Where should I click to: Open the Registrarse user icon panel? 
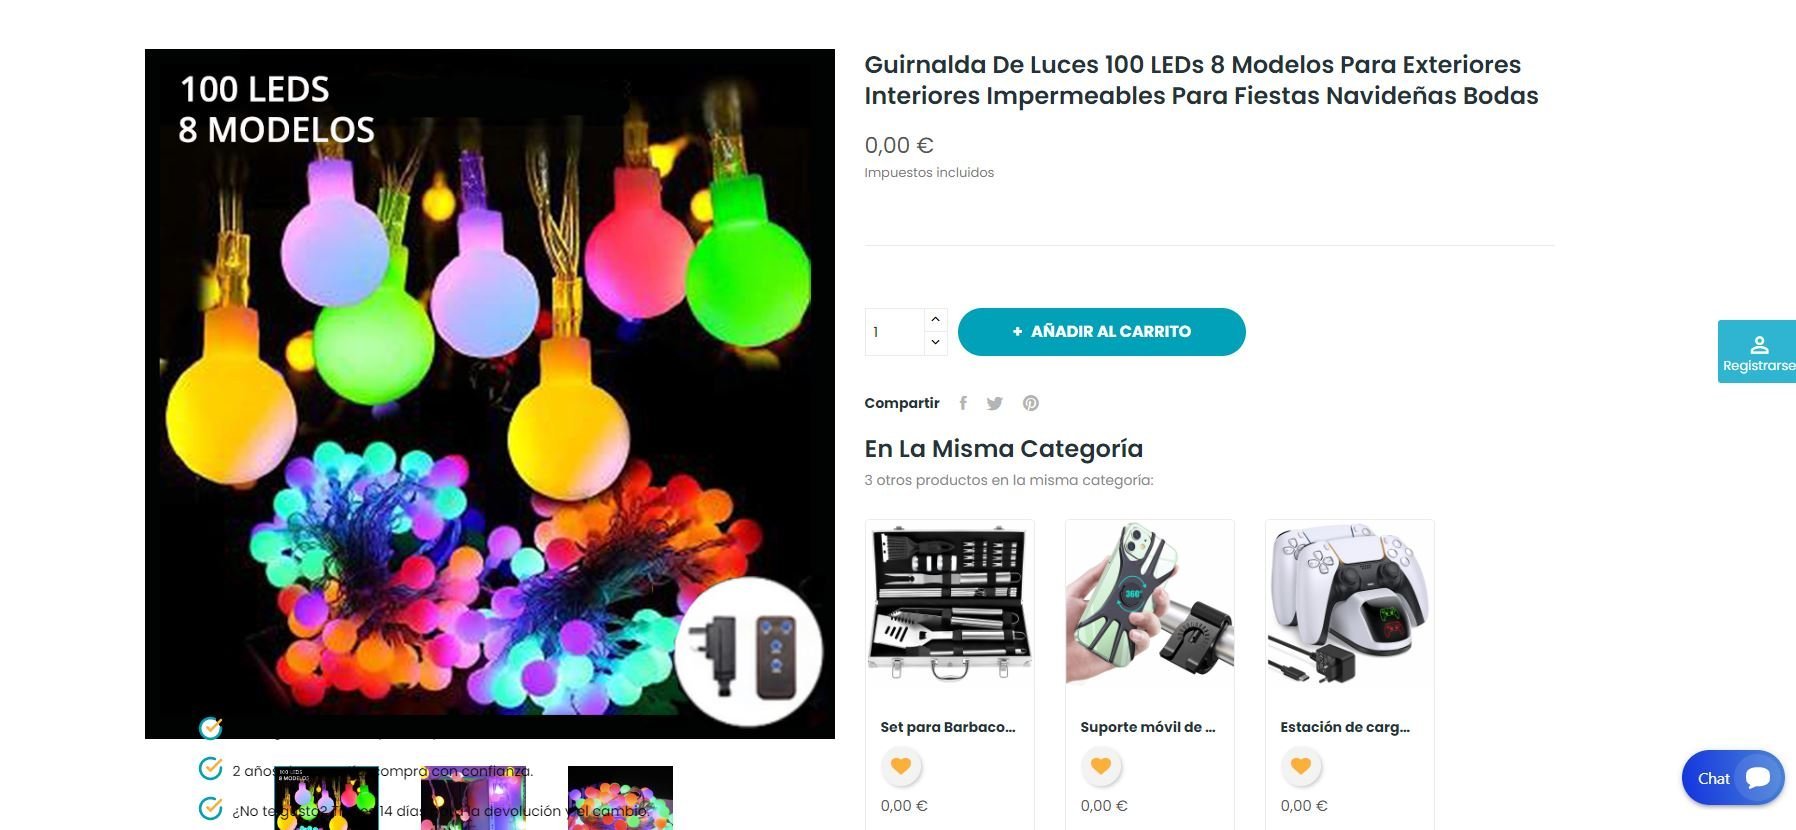pos(1758,352)
